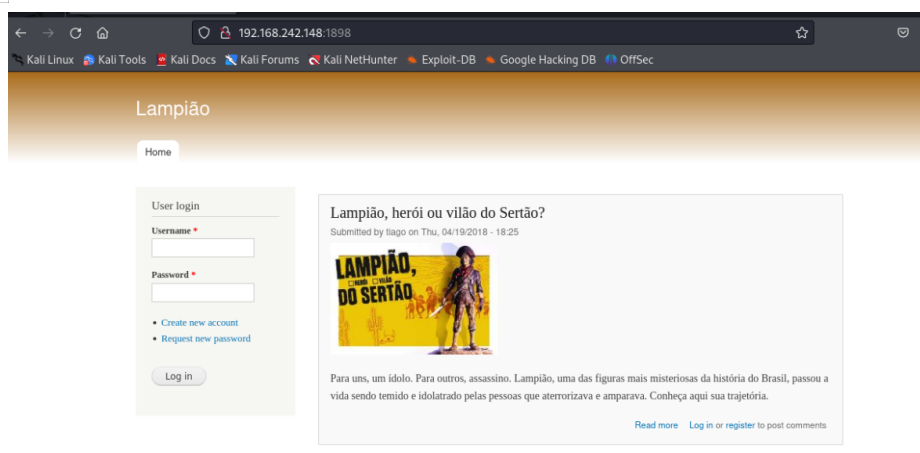Go back with the browser back arrow
This screenshot has height=453, width=920.
point(21,33)
